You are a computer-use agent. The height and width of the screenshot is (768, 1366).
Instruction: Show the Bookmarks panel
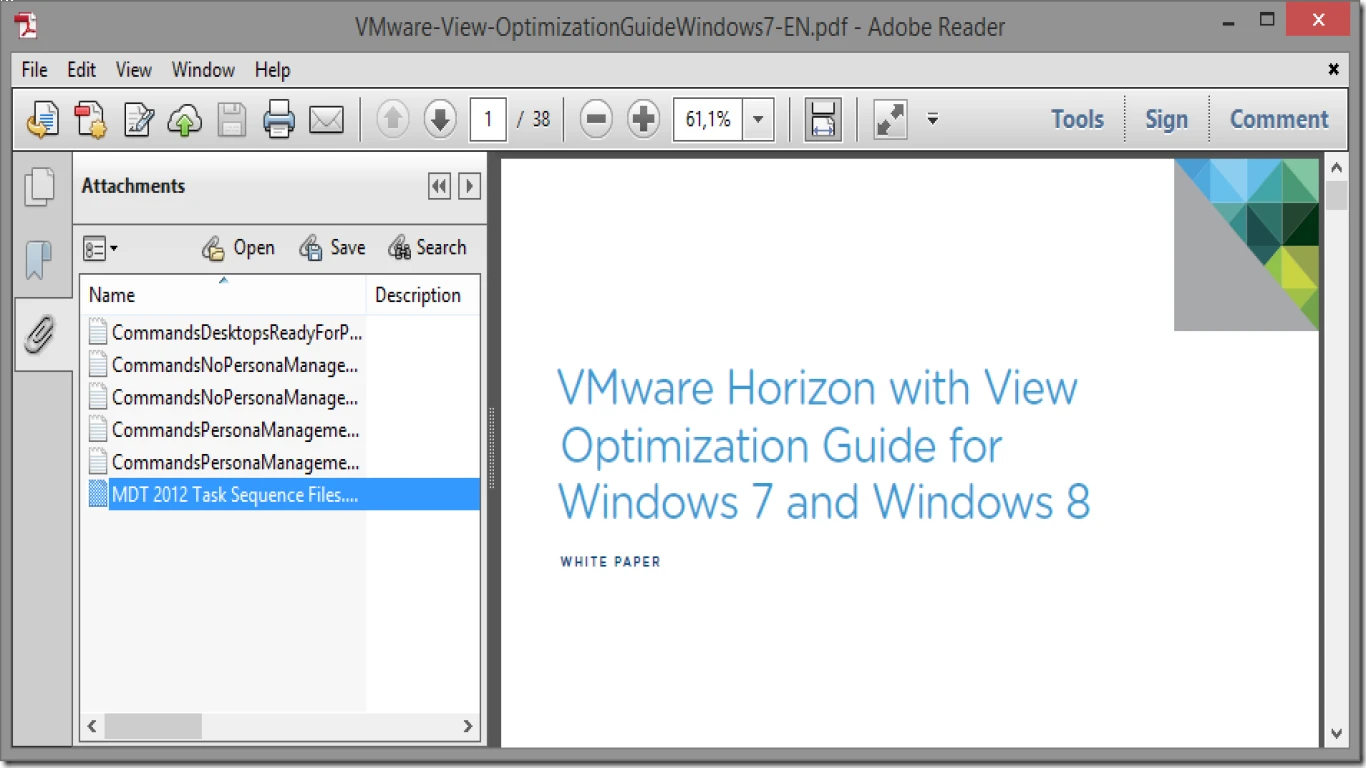tap(39, 259)
